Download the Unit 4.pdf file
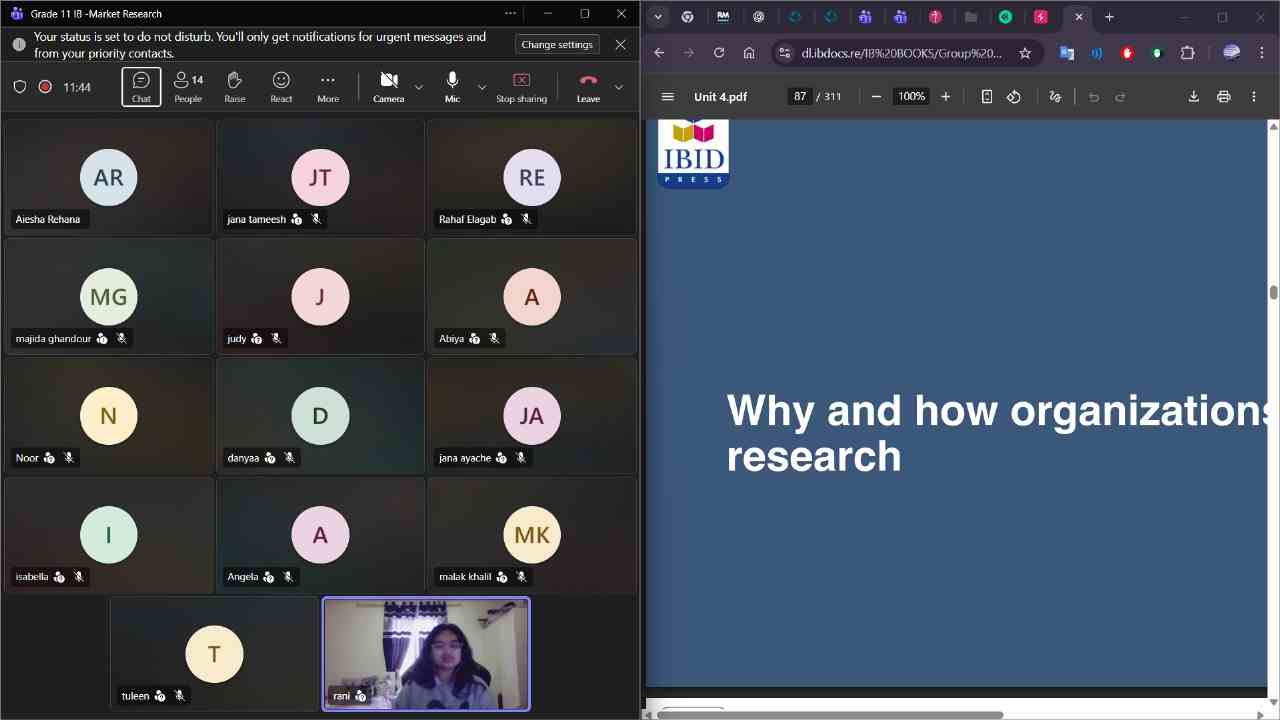 [1193, 97]
